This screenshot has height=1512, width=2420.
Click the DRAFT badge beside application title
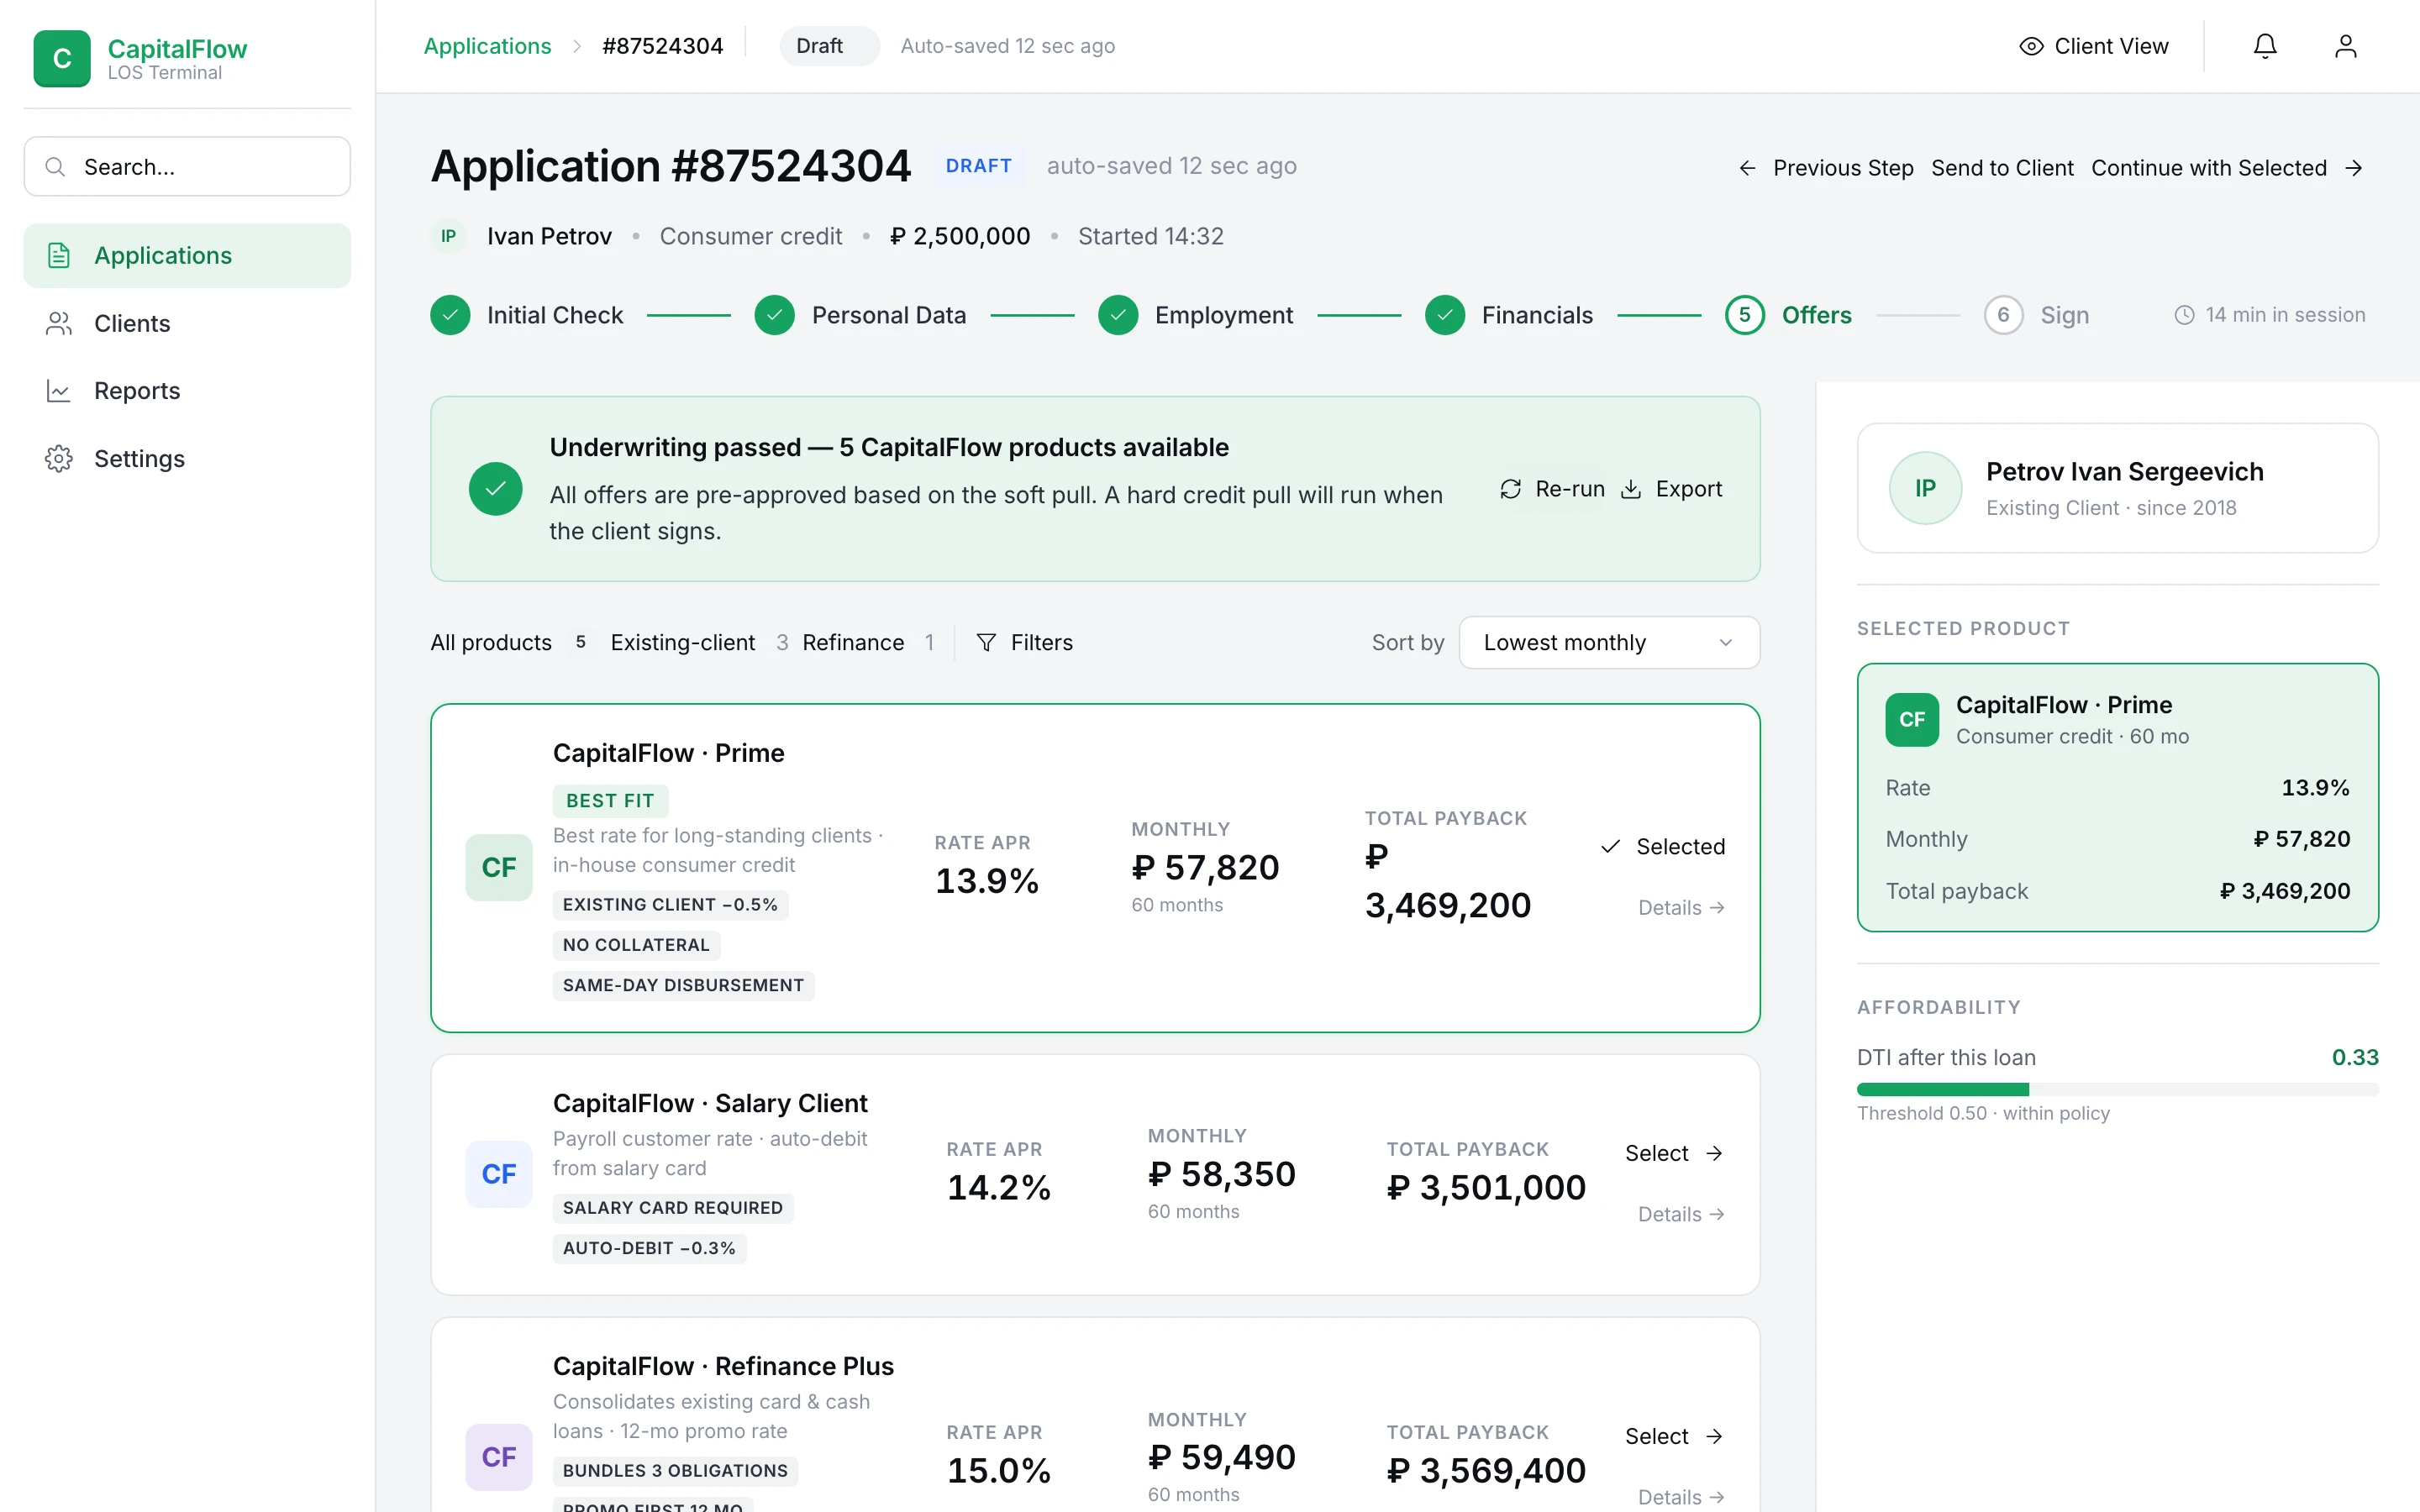pos(978,166)
